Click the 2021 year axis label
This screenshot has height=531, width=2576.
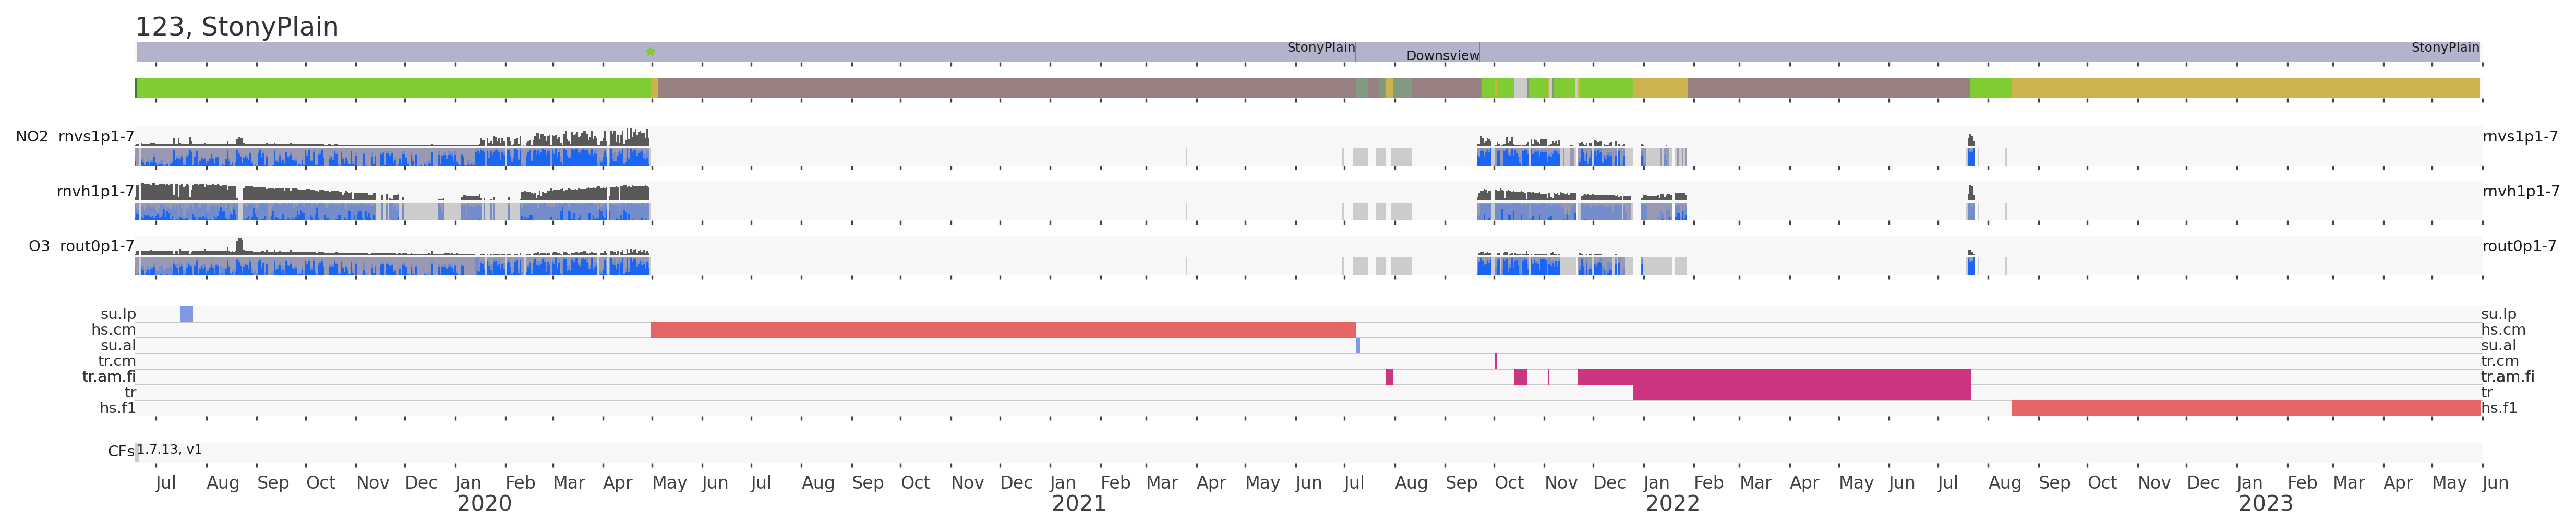[x=1078, y=504]
